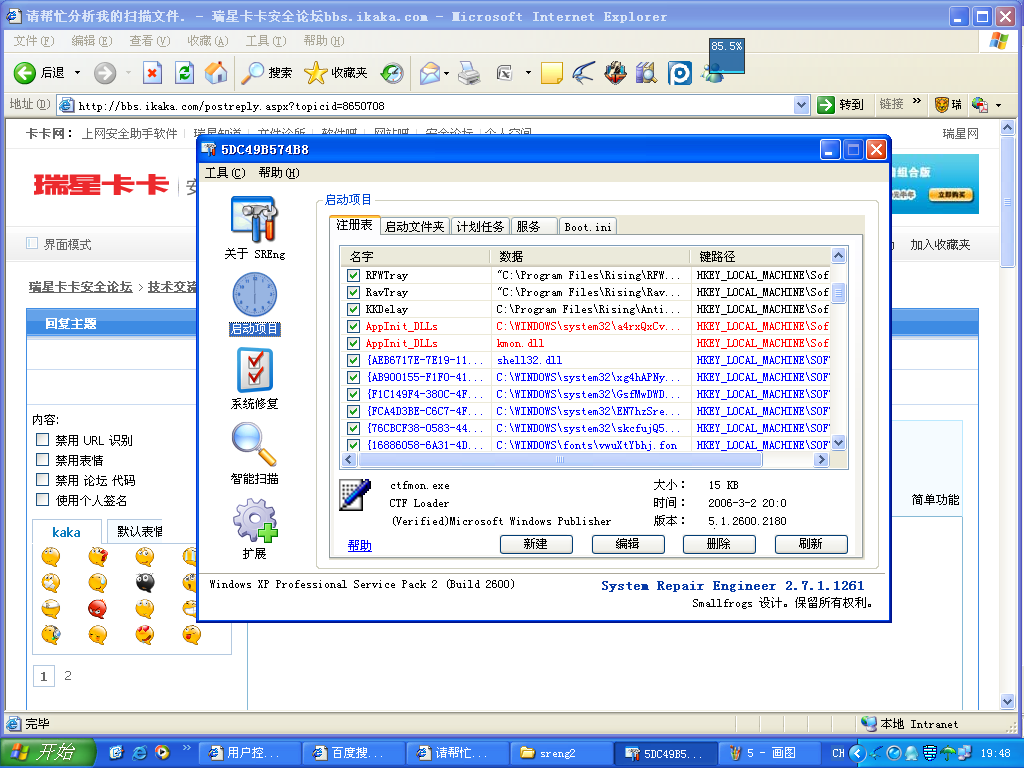Click the black bomb-face emoticon
This screenshot has width=1024, height=768.
144,582
